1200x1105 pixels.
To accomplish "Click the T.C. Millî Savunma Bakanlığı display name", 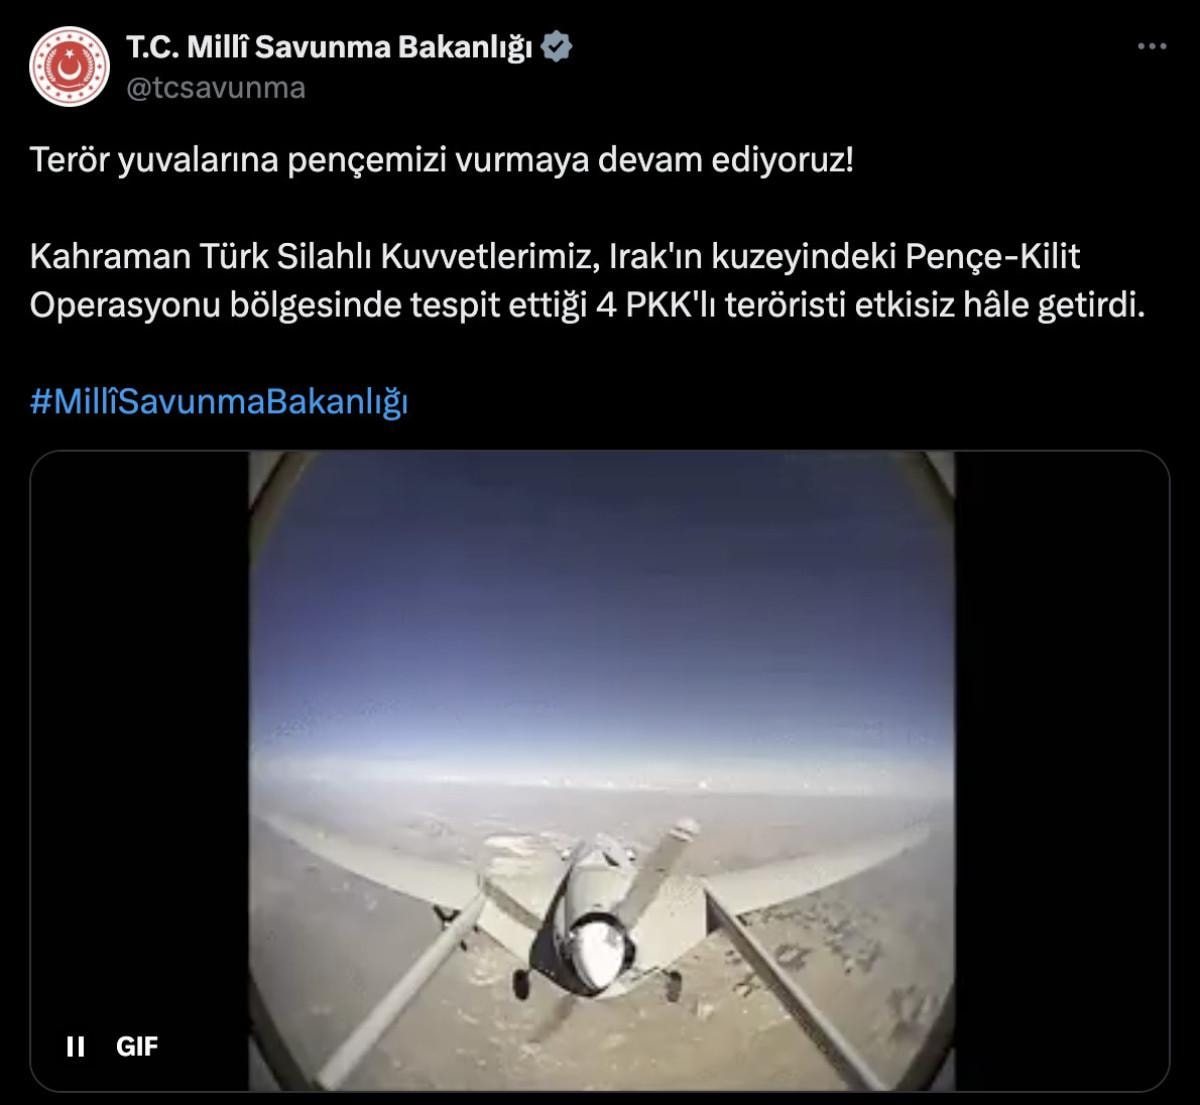I will pyautogui.click(x=329, y=46).
